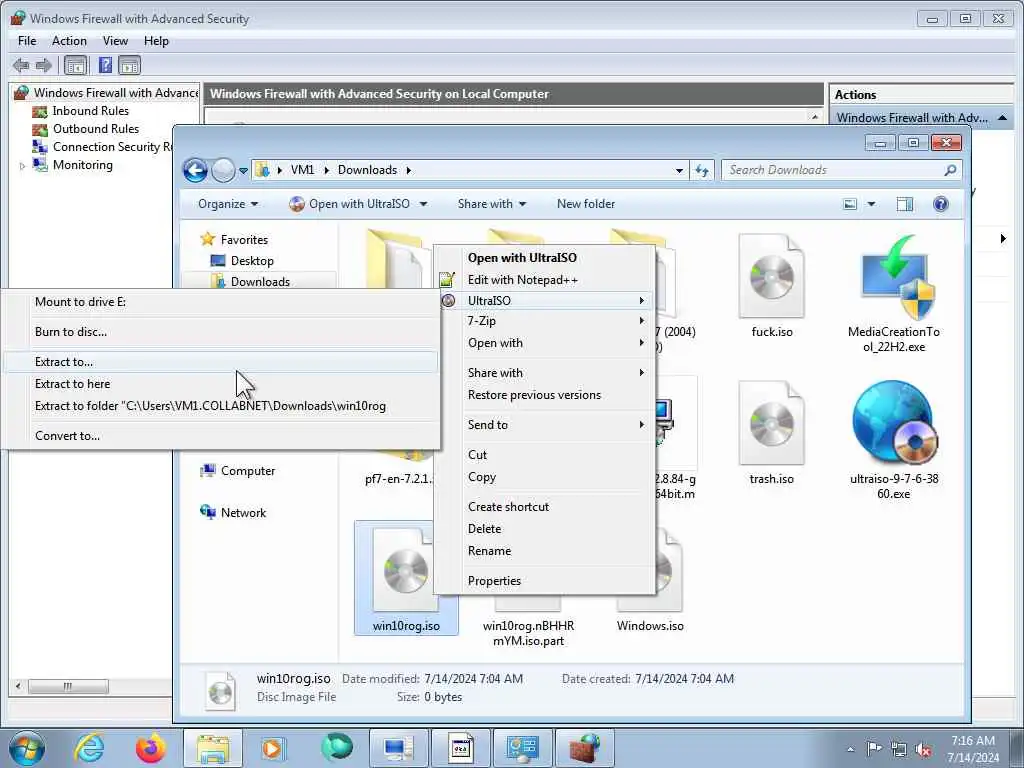Open Windows Media Player taskbar icon
The height and width of the screenshot is (768, 1024).
click(272, 748)
